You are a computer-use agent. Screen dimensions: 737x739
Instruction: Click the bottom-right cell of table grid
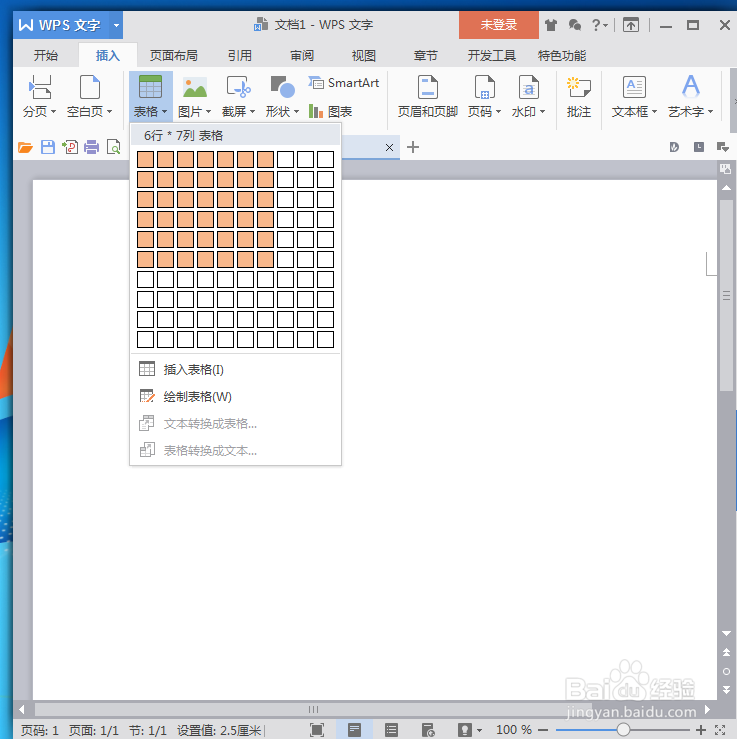pos(326,340)
